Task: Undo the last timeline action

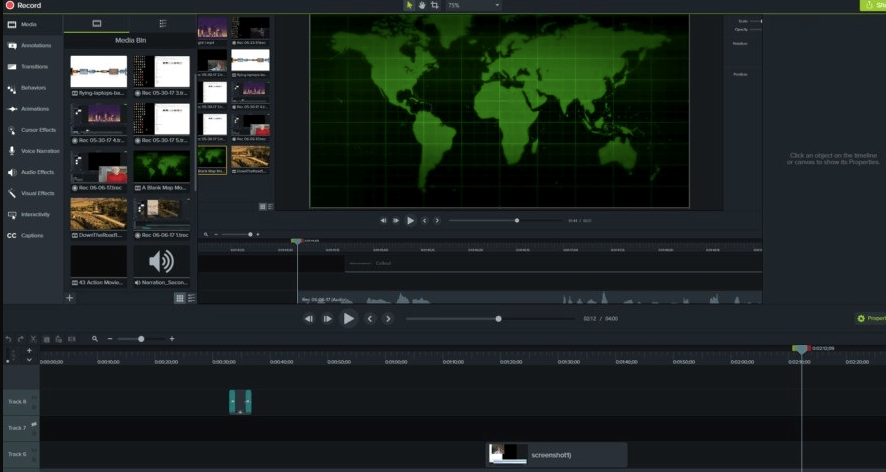Action: [8, 339]
